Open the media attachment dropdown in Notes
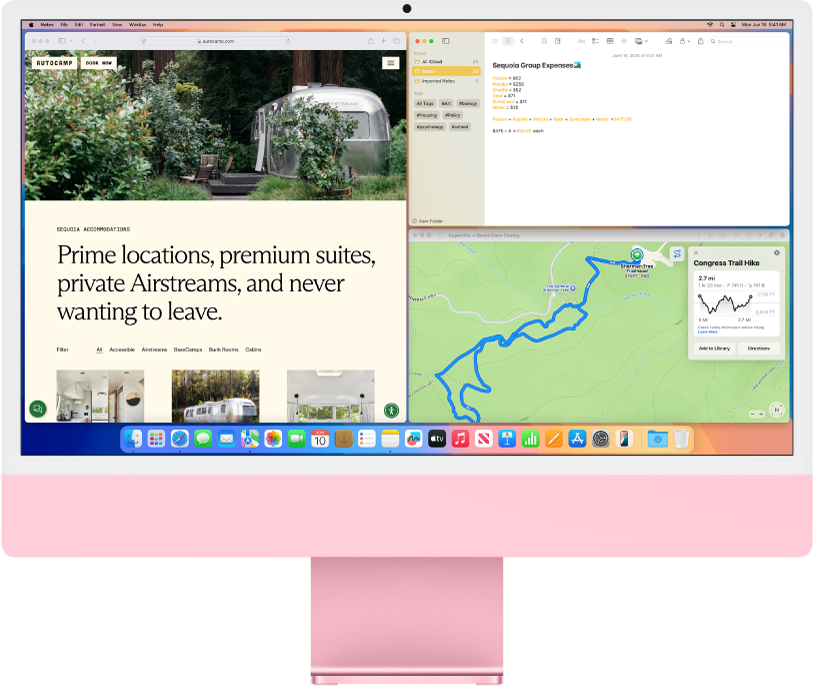 click(646, 41)
